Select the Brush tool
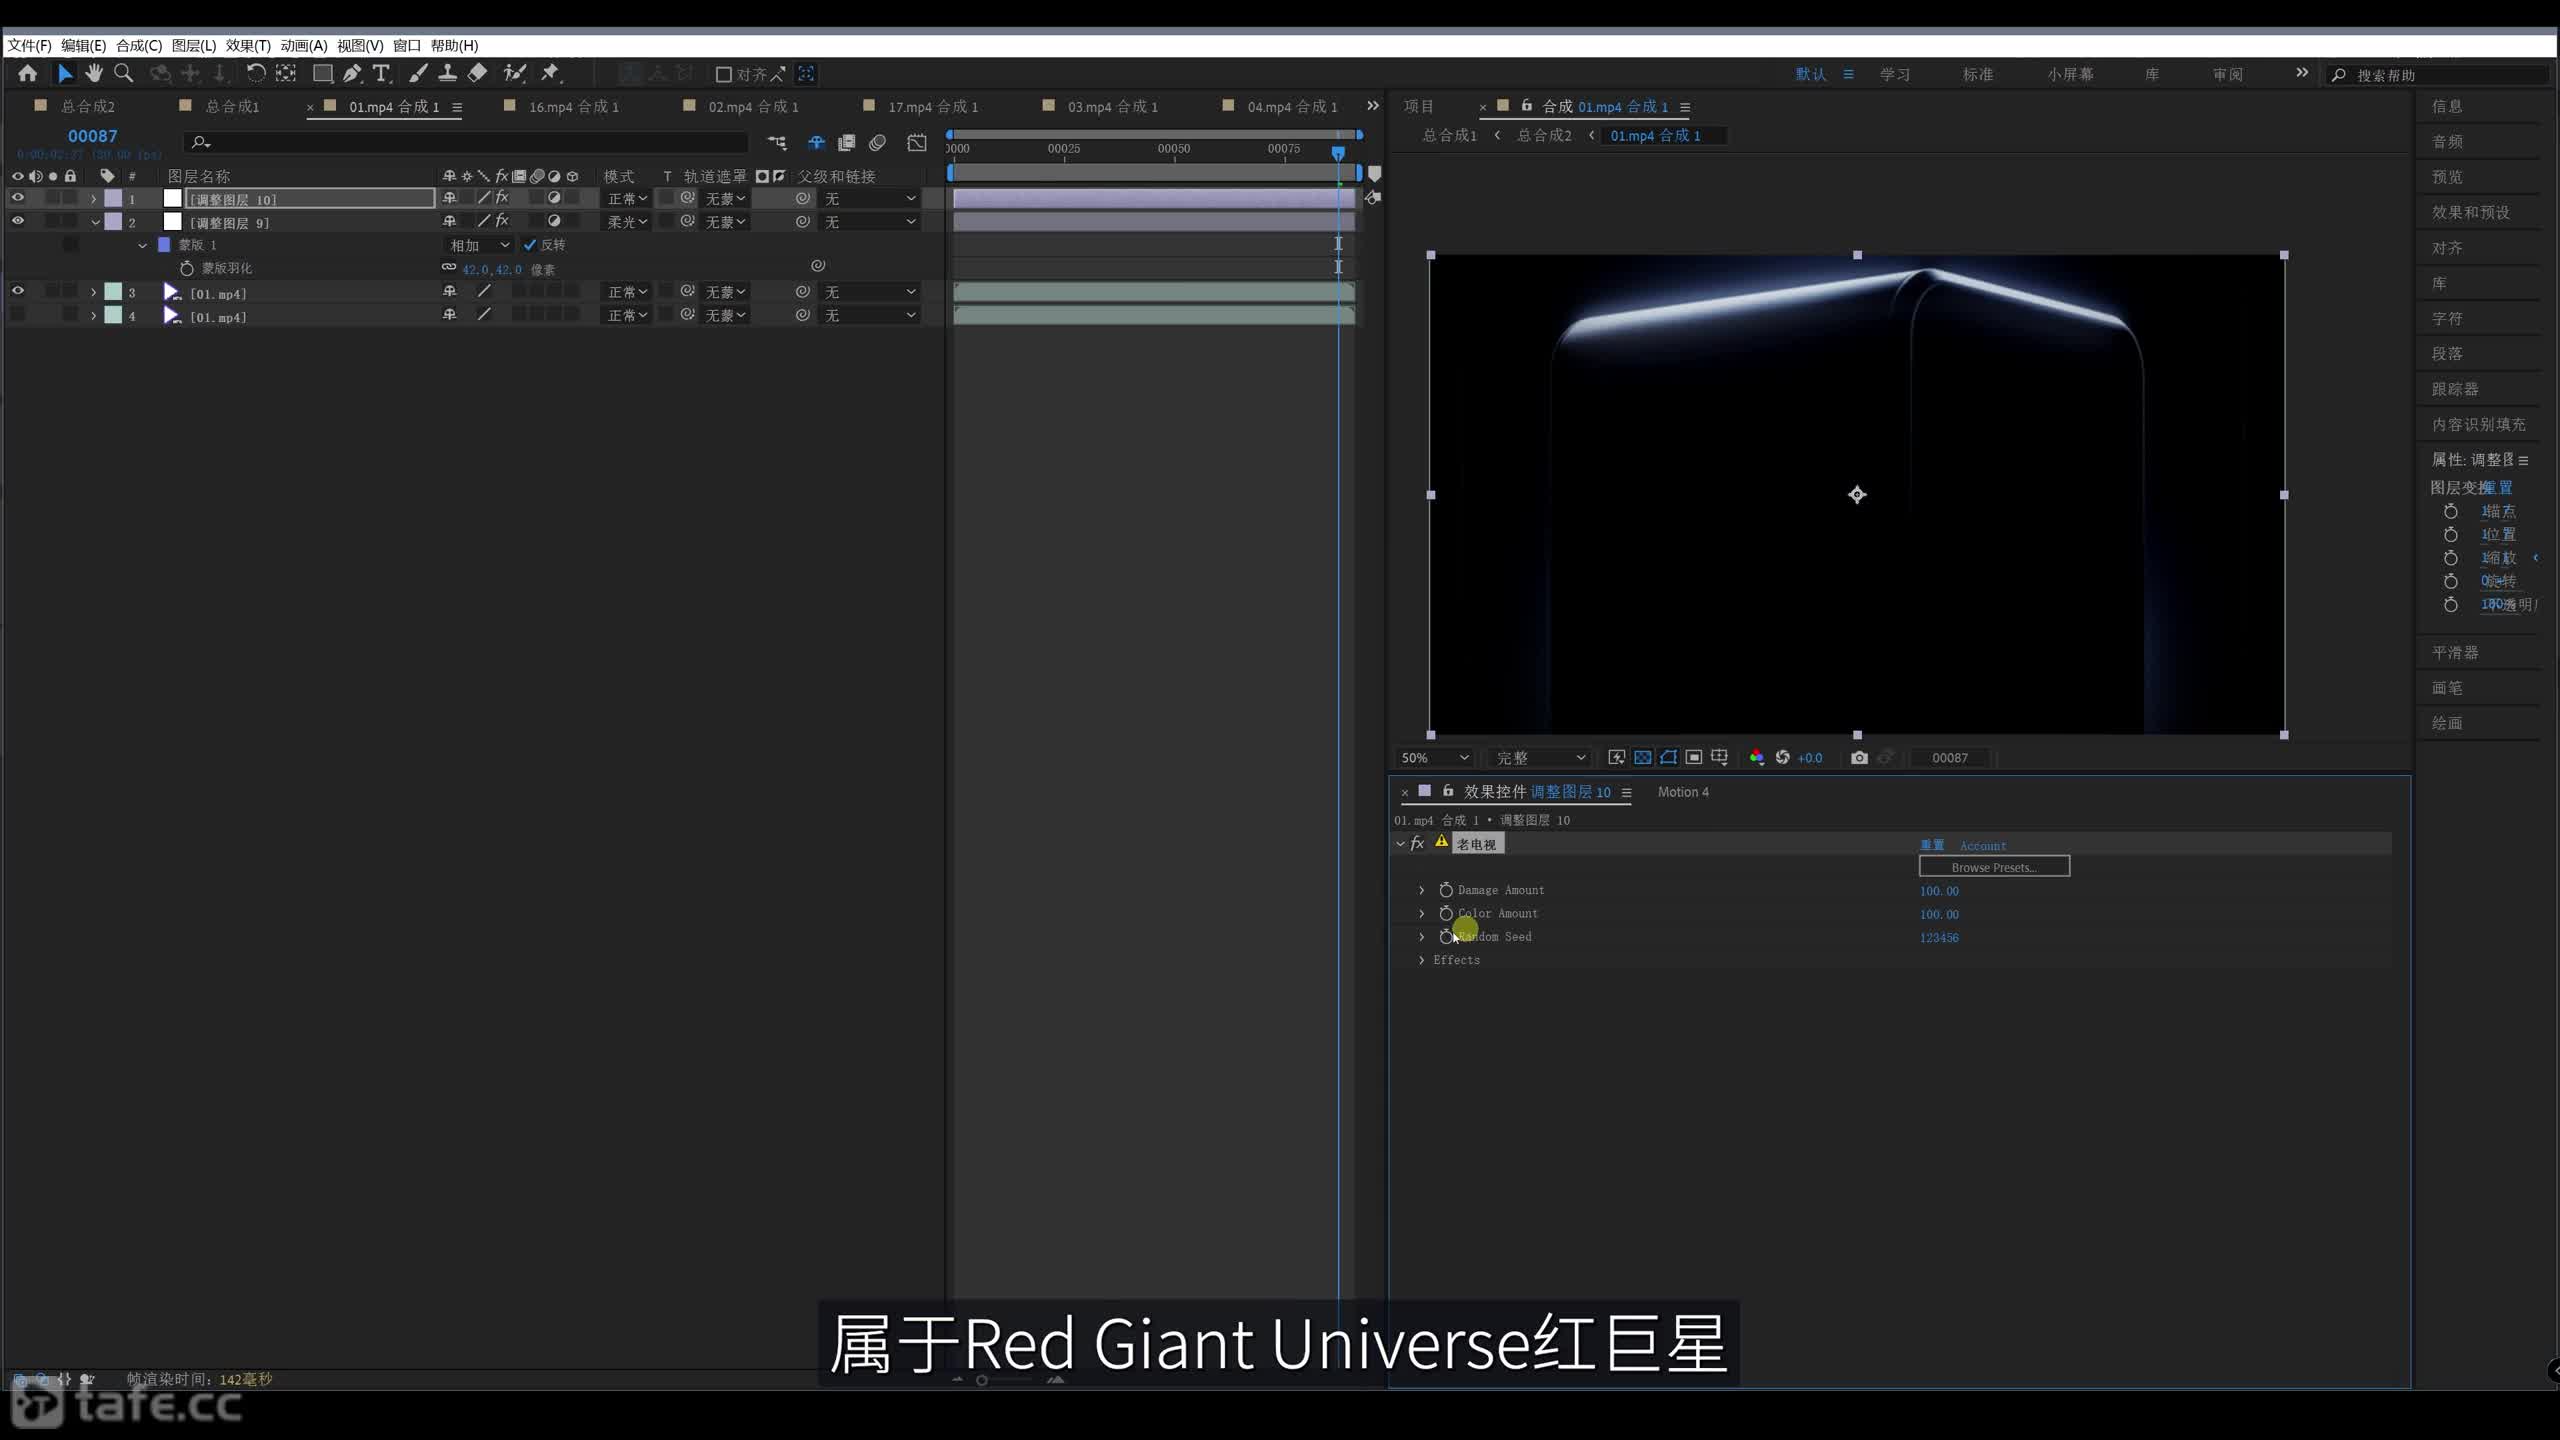The image size is (2560, 1440). click(418, 73)
